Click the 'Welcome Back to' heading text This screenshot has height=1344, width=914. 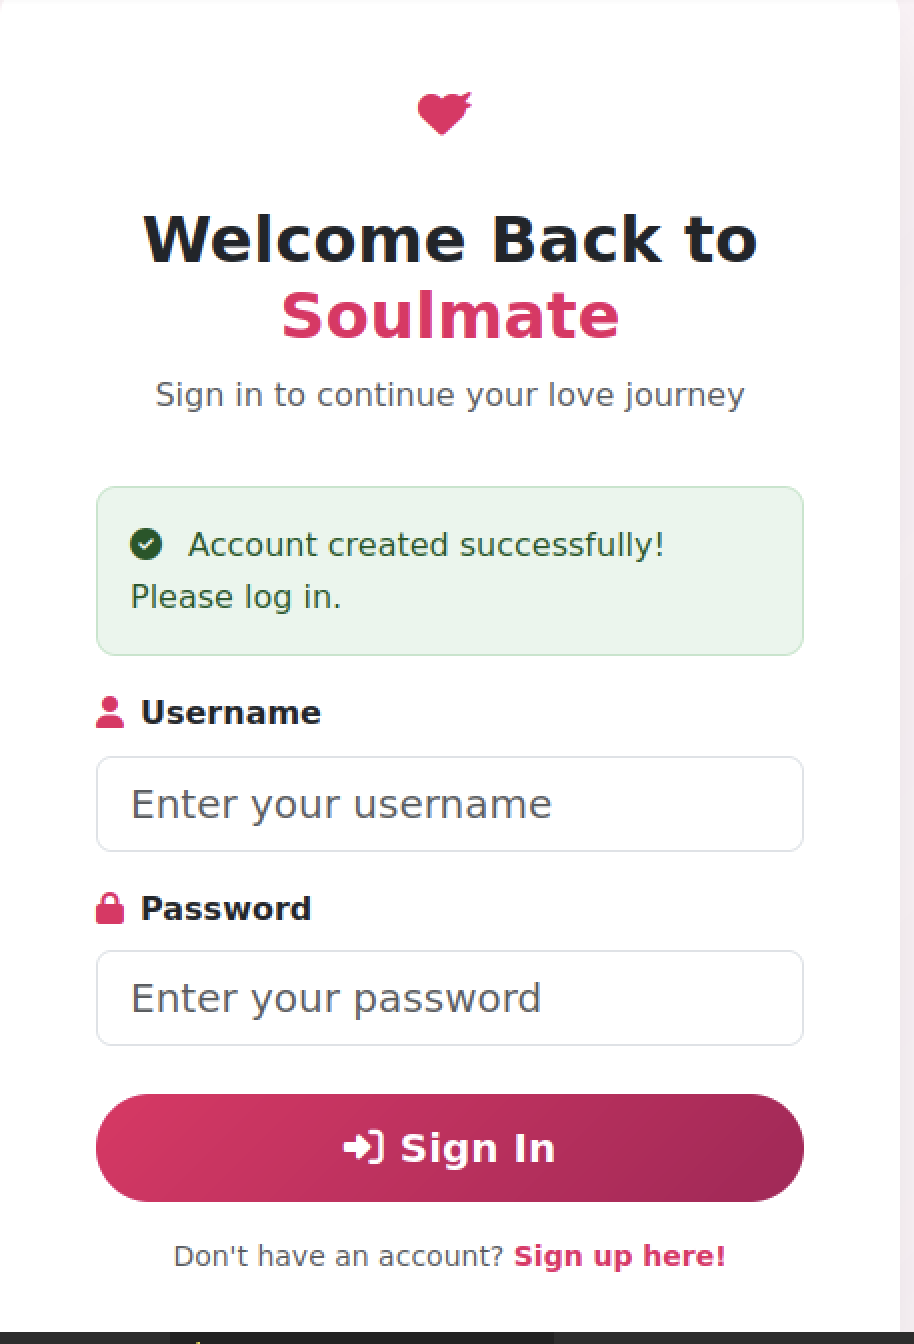point(450,240)
